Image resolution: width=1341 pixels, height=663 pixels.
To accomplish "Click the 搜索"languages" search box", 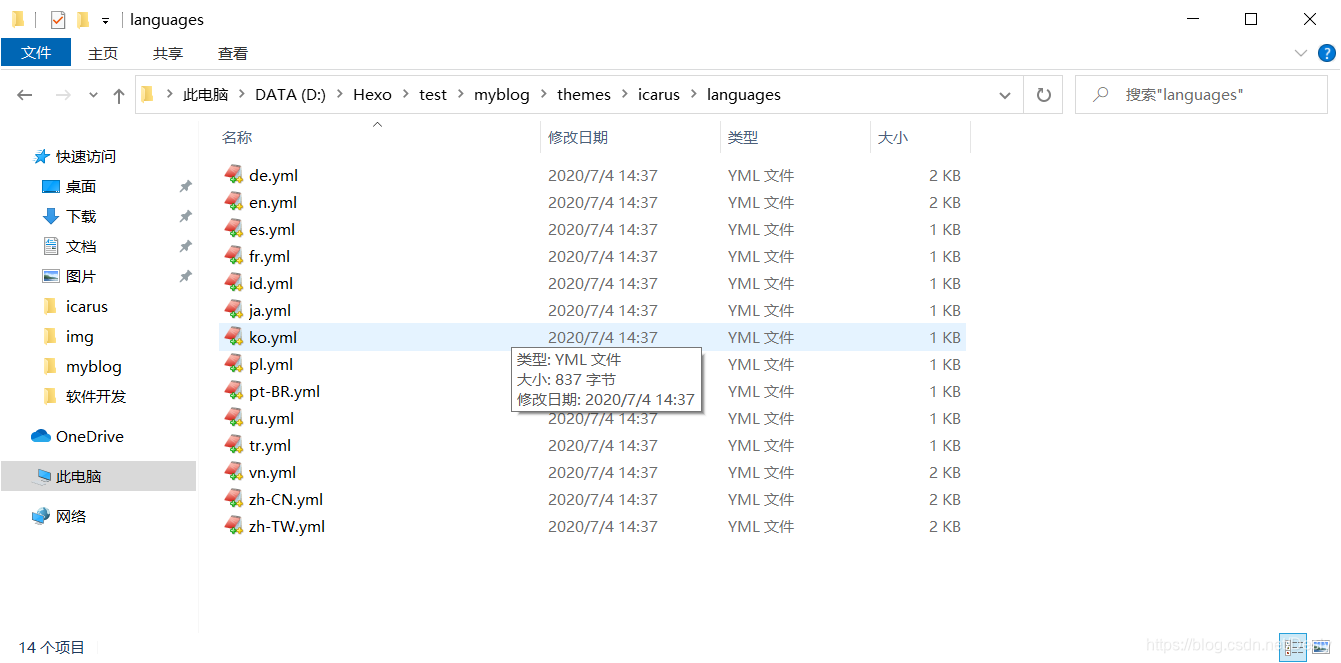I will [1201, 95].
